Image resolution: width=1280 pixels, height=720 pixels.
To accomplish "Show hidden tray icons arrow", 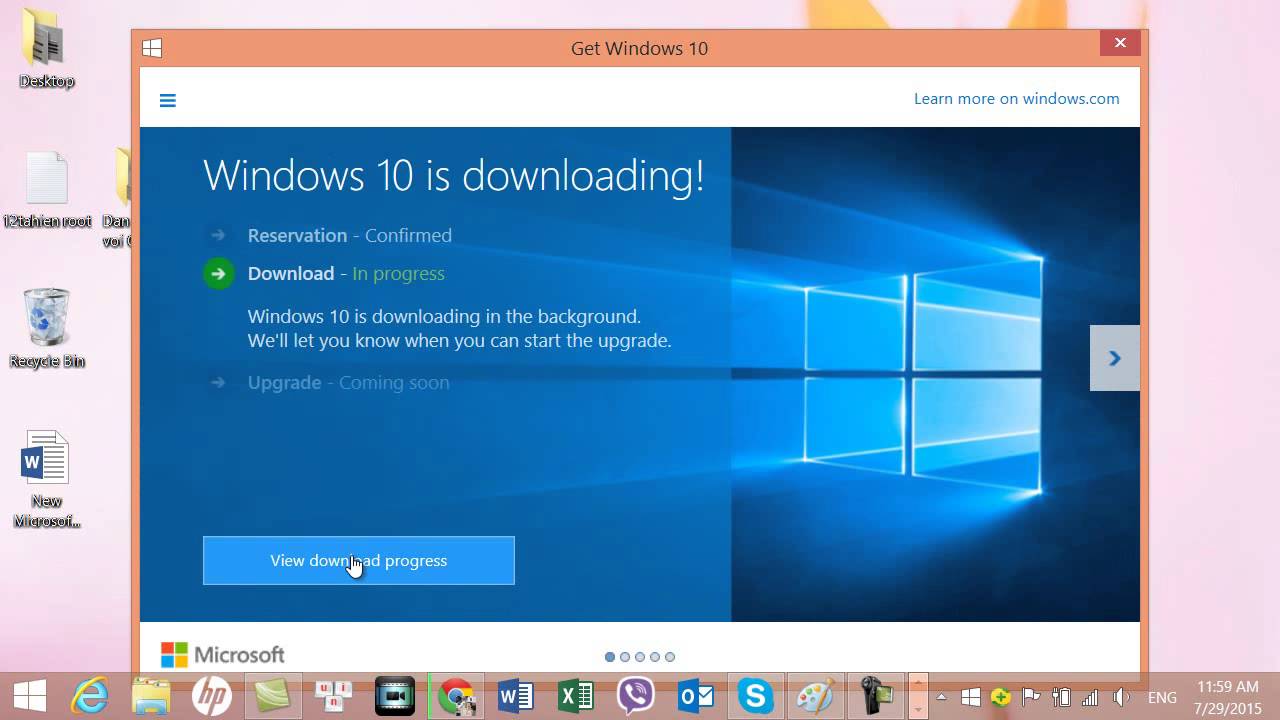I will 941,697.
